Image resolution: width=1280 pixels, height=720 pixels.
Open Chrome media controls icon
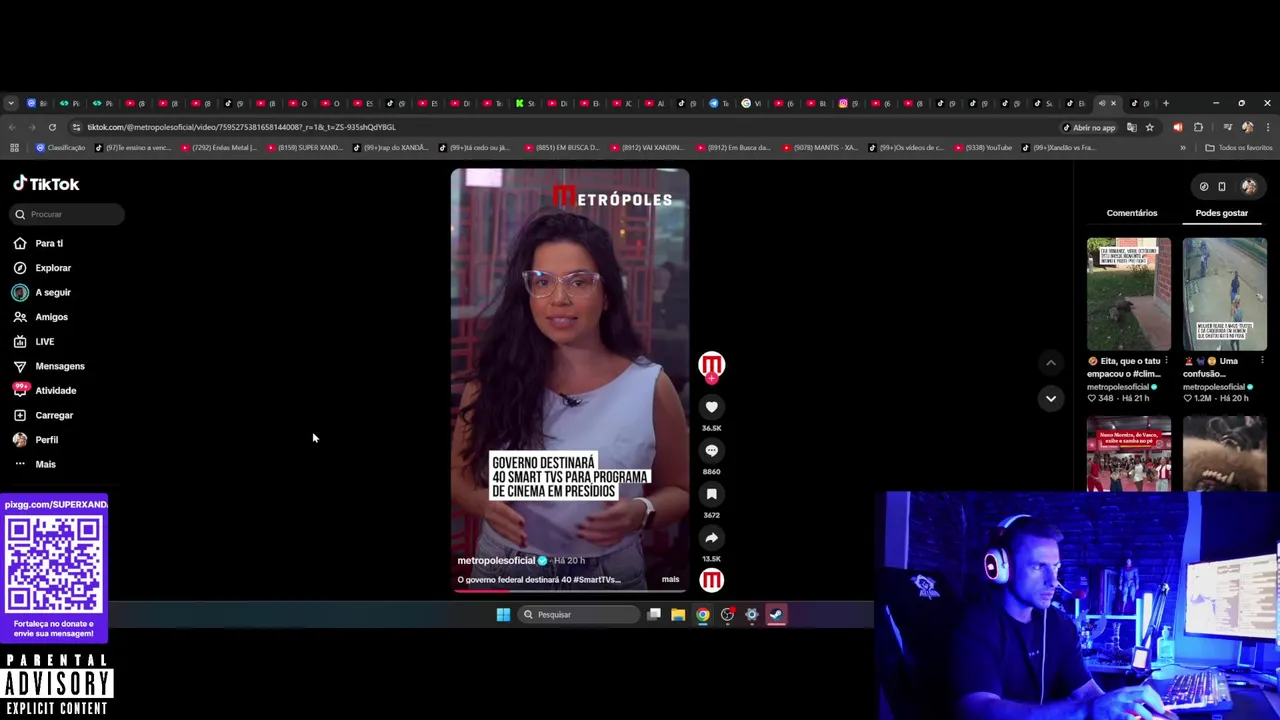1227,127
